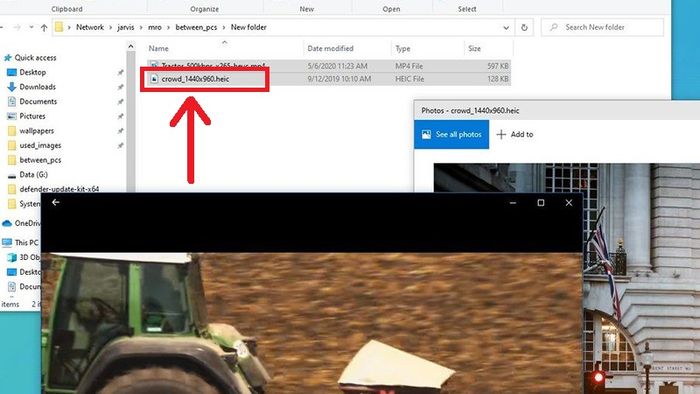
Task: Select 'mro' breadcrumb segment
Action: pos(154,27)
